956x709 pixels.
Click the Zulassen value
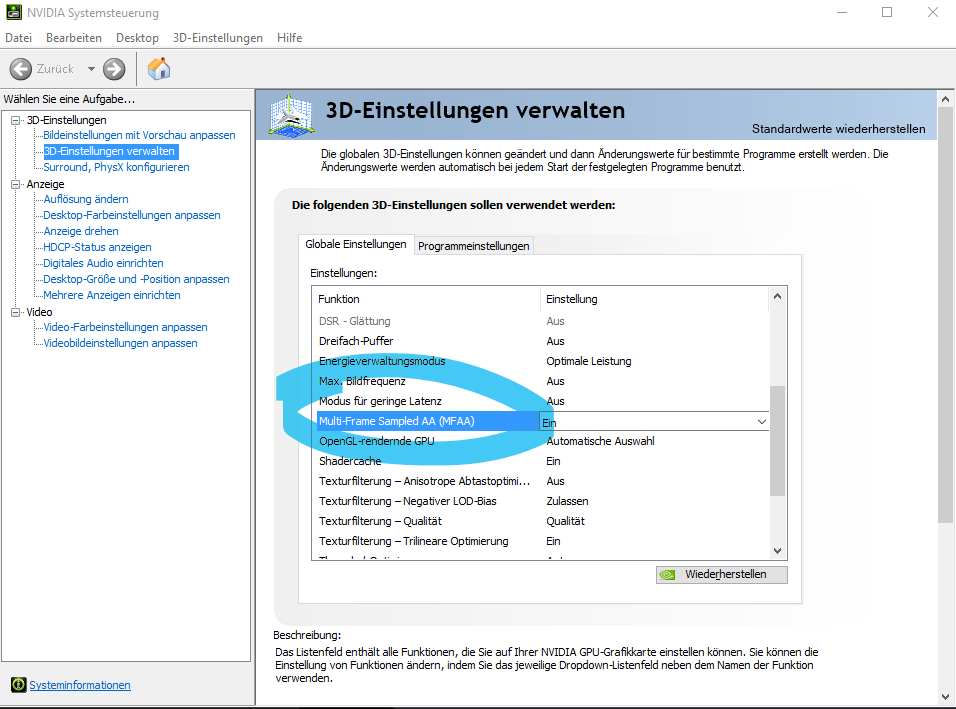point(568,501)
